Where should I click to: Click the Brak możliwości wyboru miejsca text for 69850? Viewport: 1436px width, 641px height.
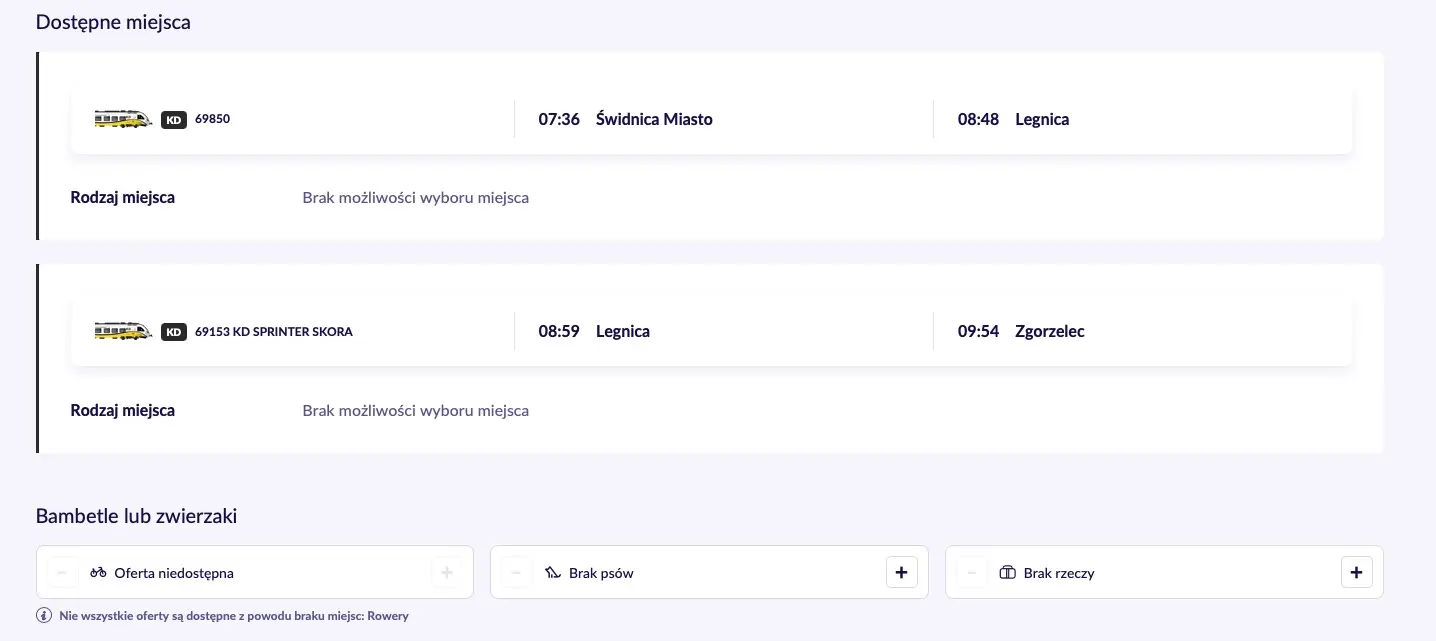tap(416, 198)
